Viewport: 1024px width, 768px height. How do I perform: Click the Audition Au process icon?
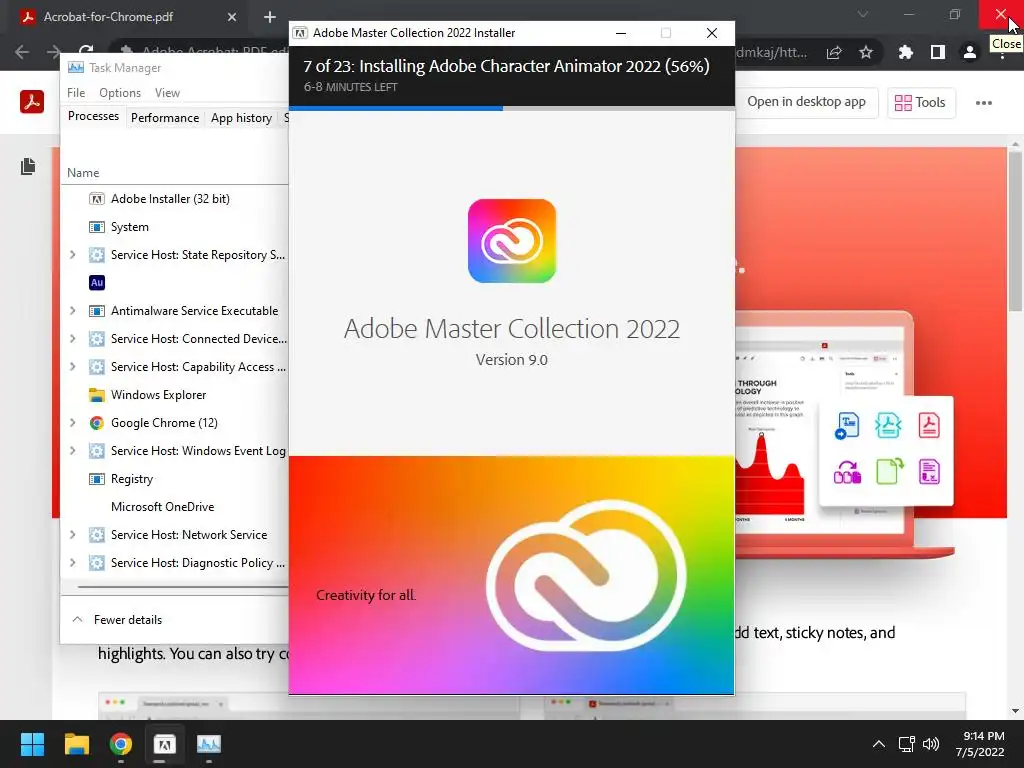(x=97, y=283)
